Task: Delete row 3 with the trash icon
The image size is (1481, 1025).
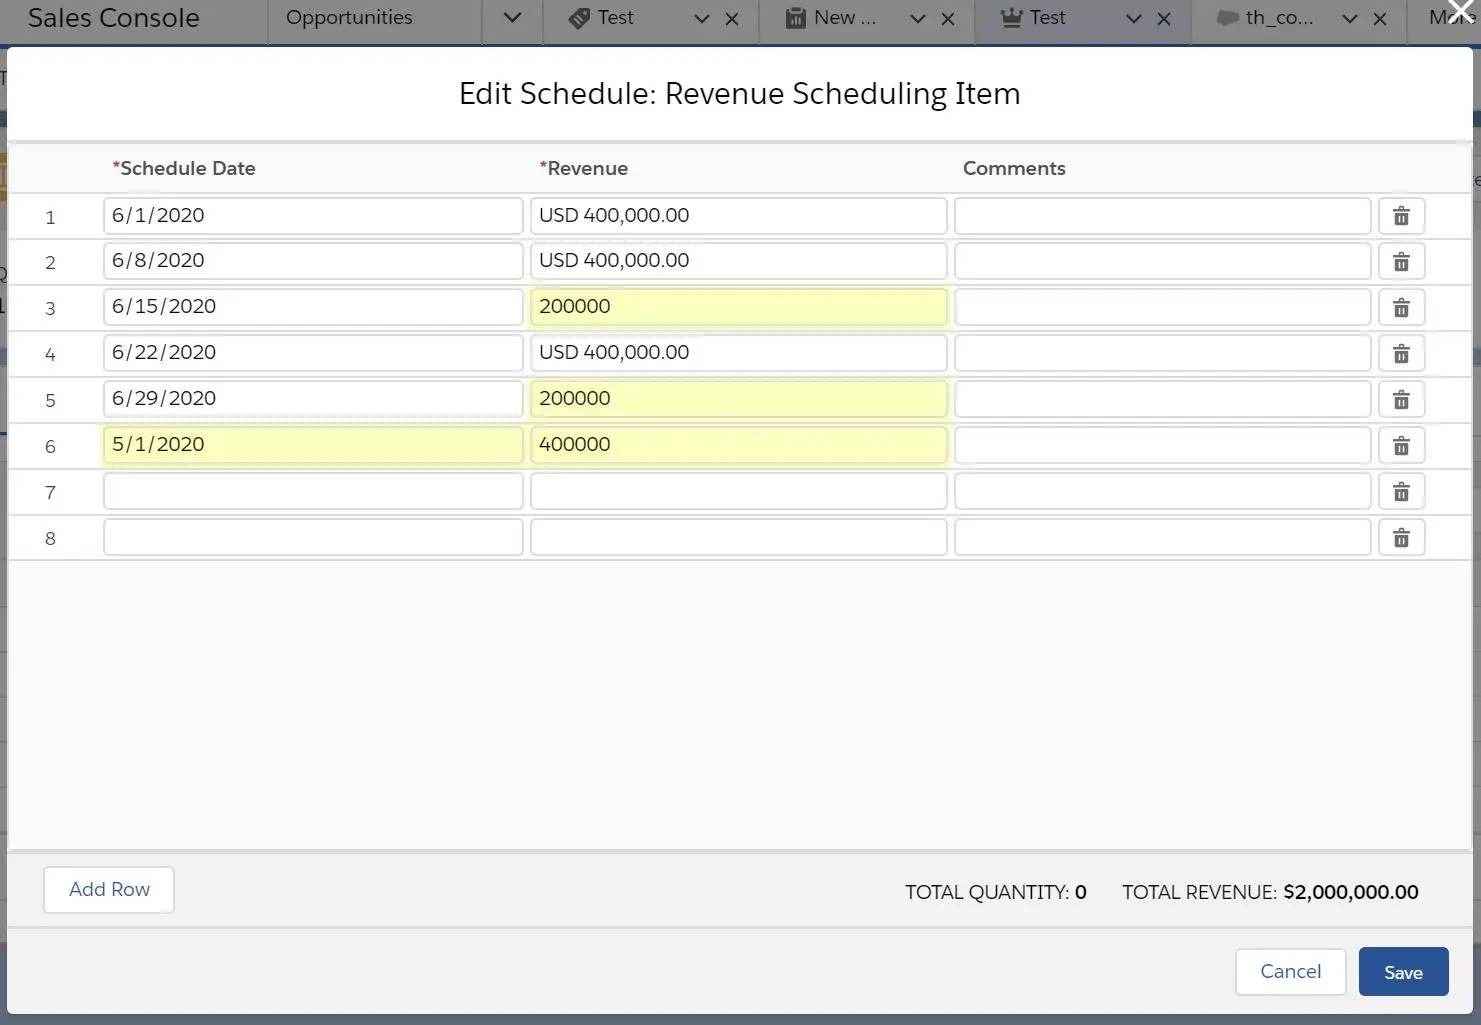Action: point(1401,308)
